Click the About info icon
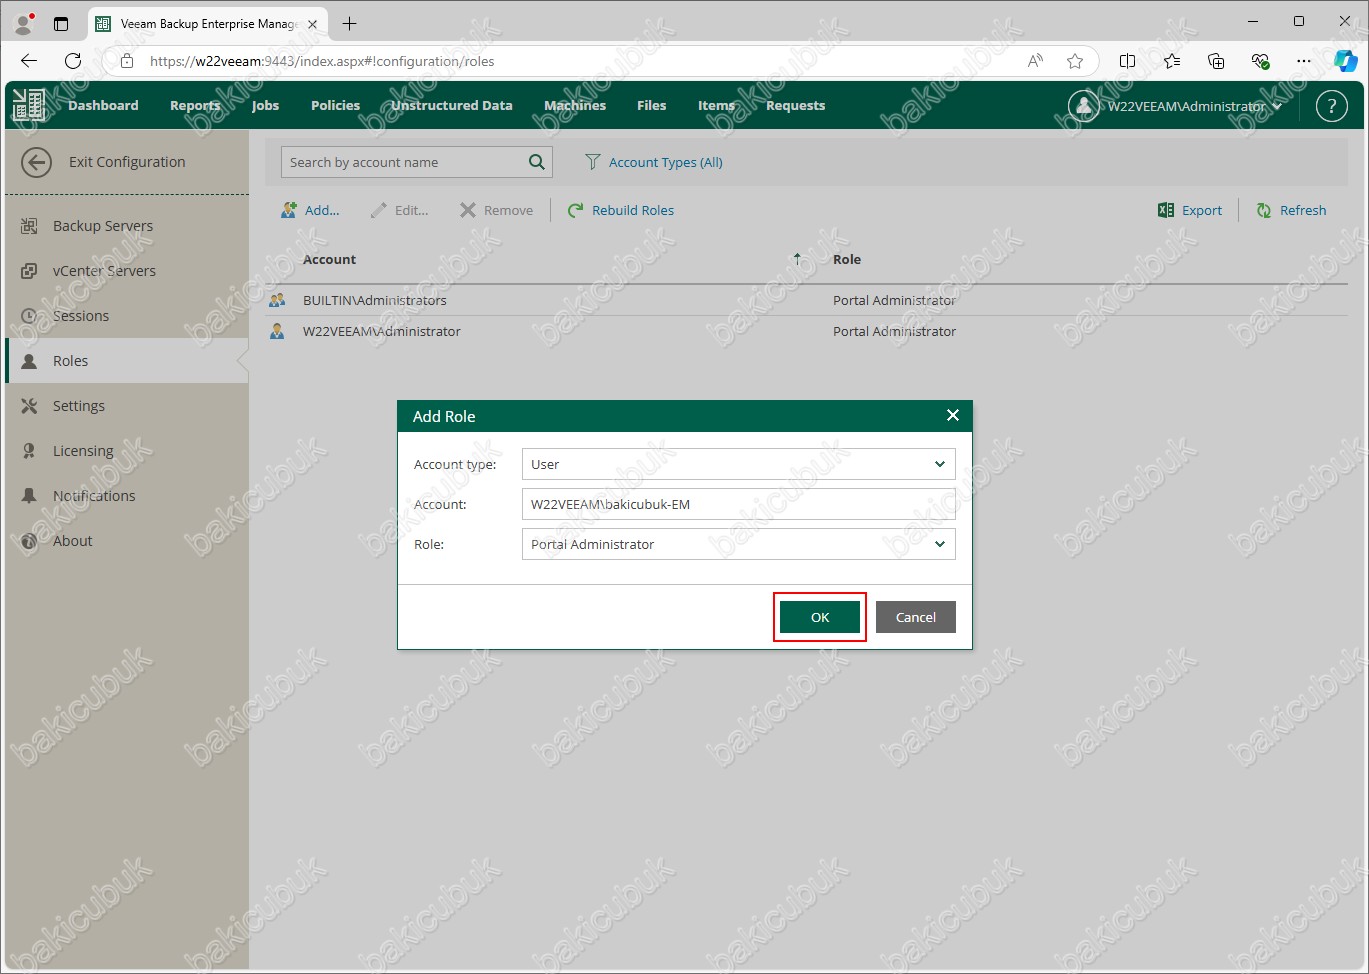This screenshot has height=974, width=1369. point(29,541)
